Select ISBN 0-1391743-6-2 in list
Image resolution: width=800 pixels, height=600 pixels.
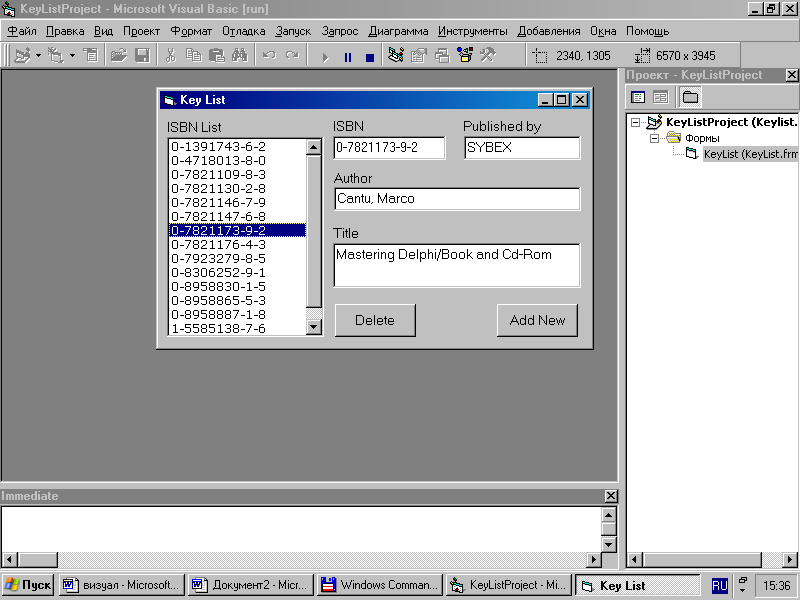(x=237, y=147)
